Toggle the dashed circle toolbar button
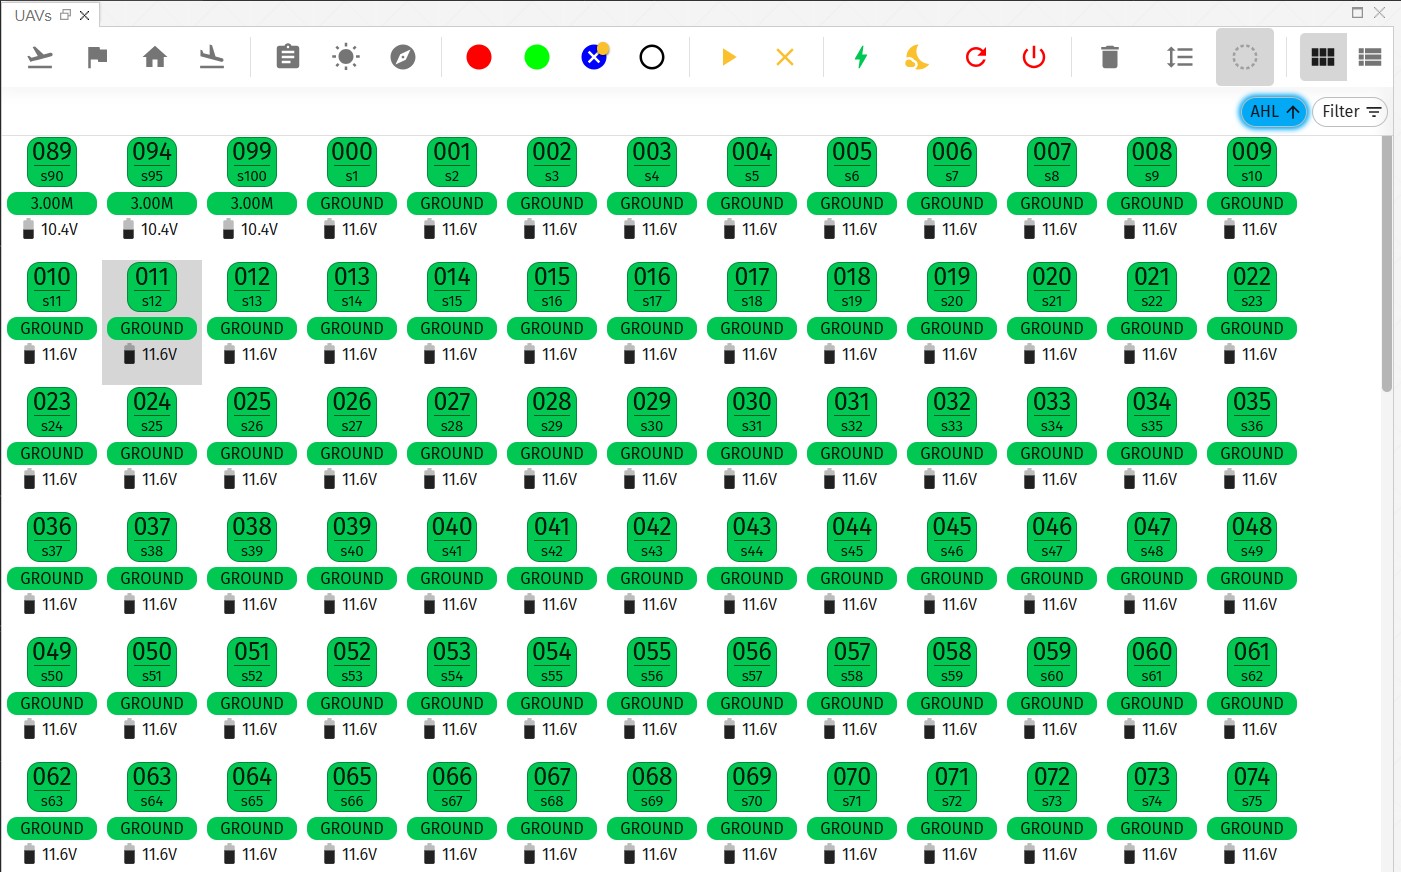 (1245, 57)
